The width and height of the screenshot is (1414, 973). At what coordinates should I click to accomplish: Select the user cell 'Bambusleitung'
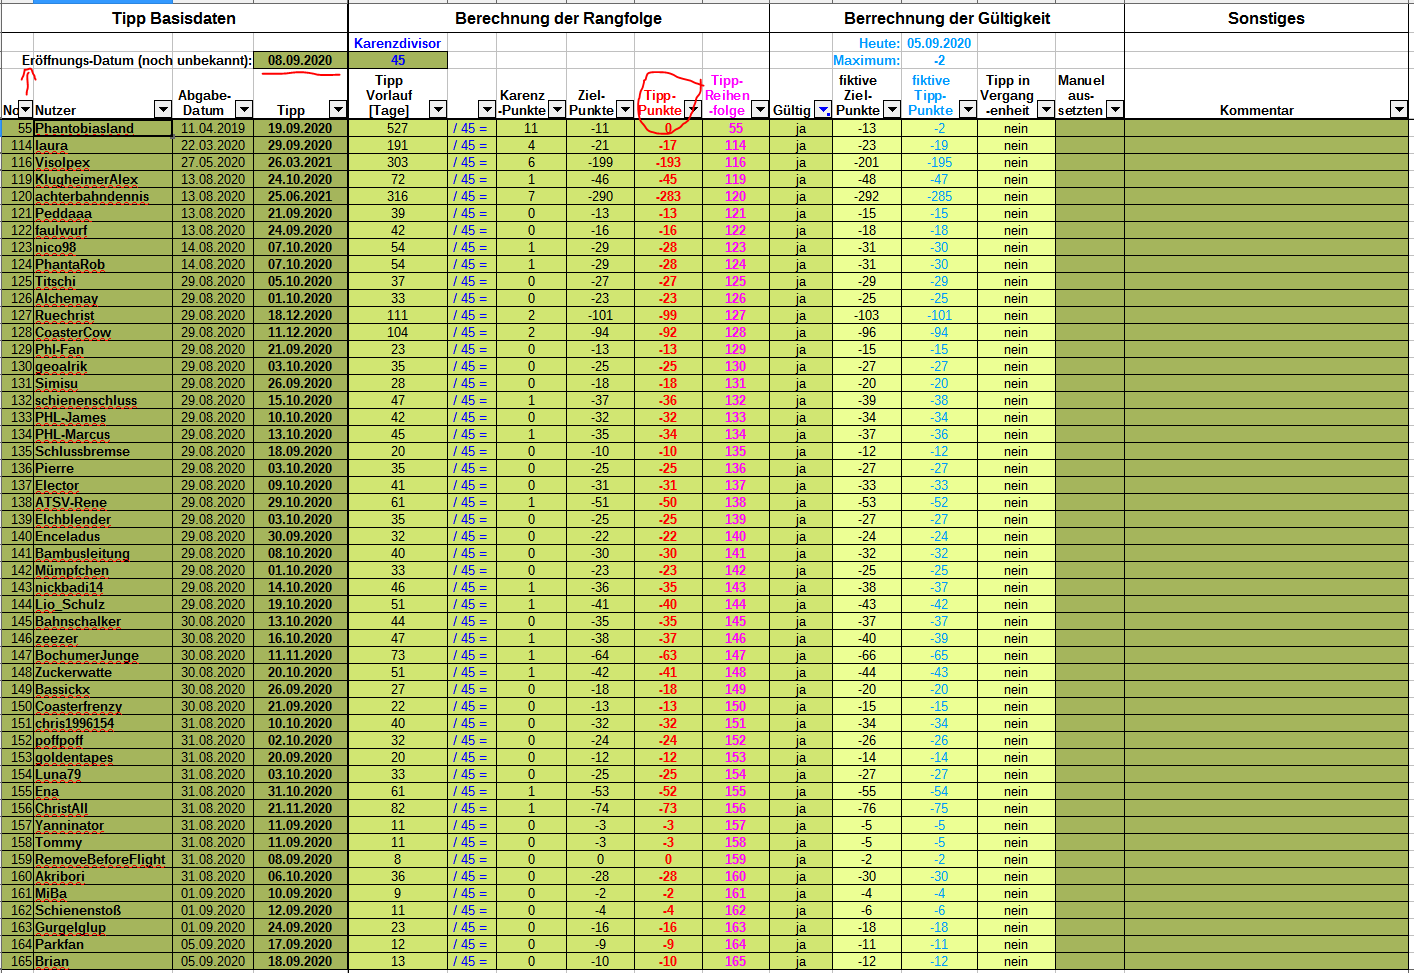(103, 553)
